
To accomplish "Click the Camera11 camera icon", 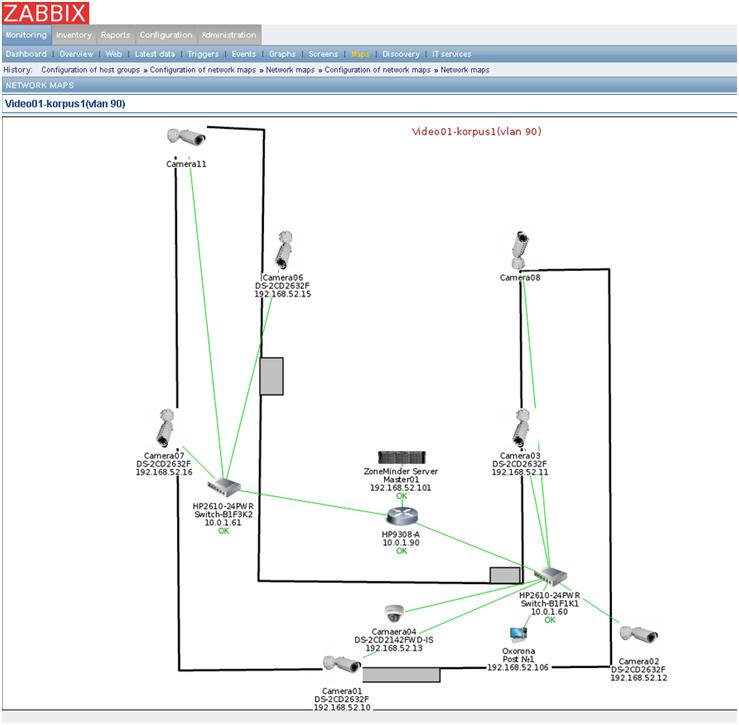I will [186, 137].
